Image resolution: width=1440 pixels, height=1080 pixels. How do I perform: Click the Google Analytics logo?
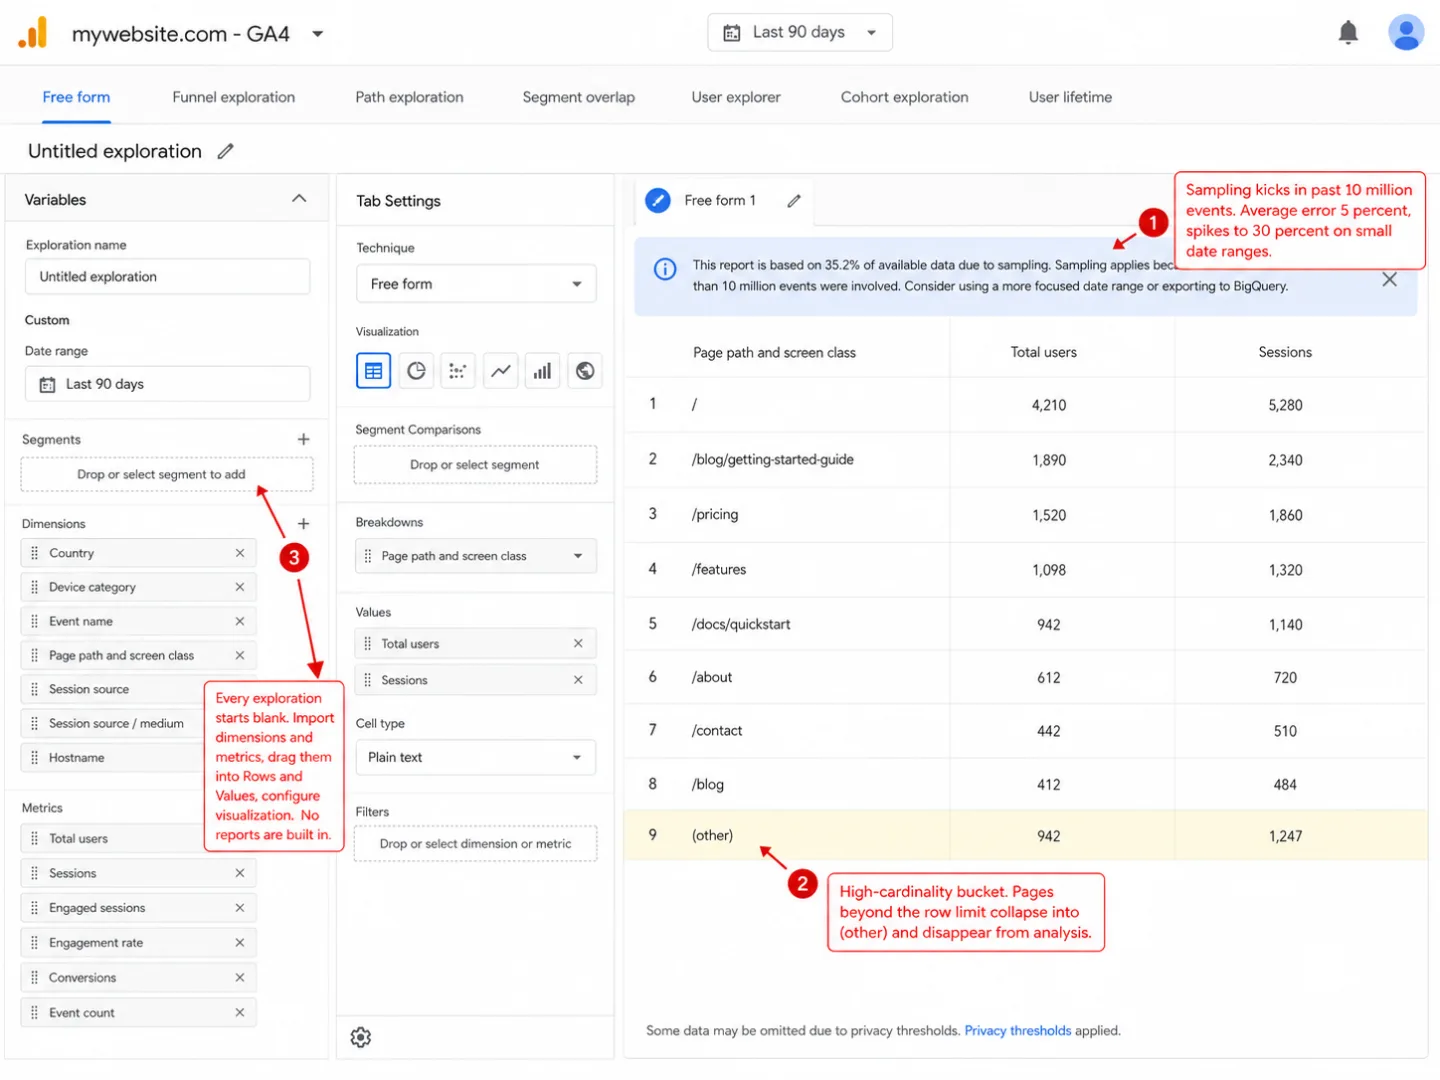click(x=33, y=33)
